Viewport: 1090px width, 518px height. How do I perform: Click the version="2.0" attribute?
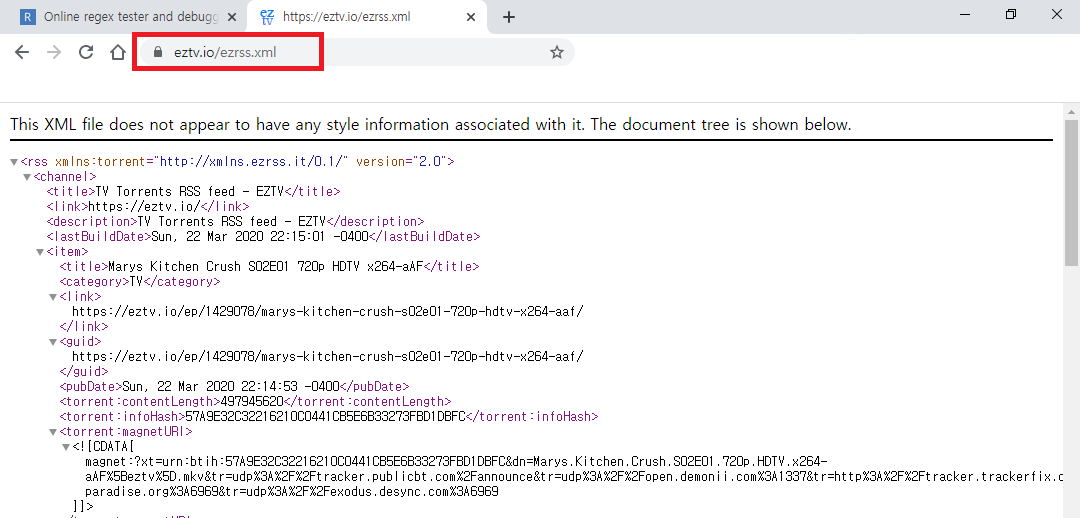(402, 162)
